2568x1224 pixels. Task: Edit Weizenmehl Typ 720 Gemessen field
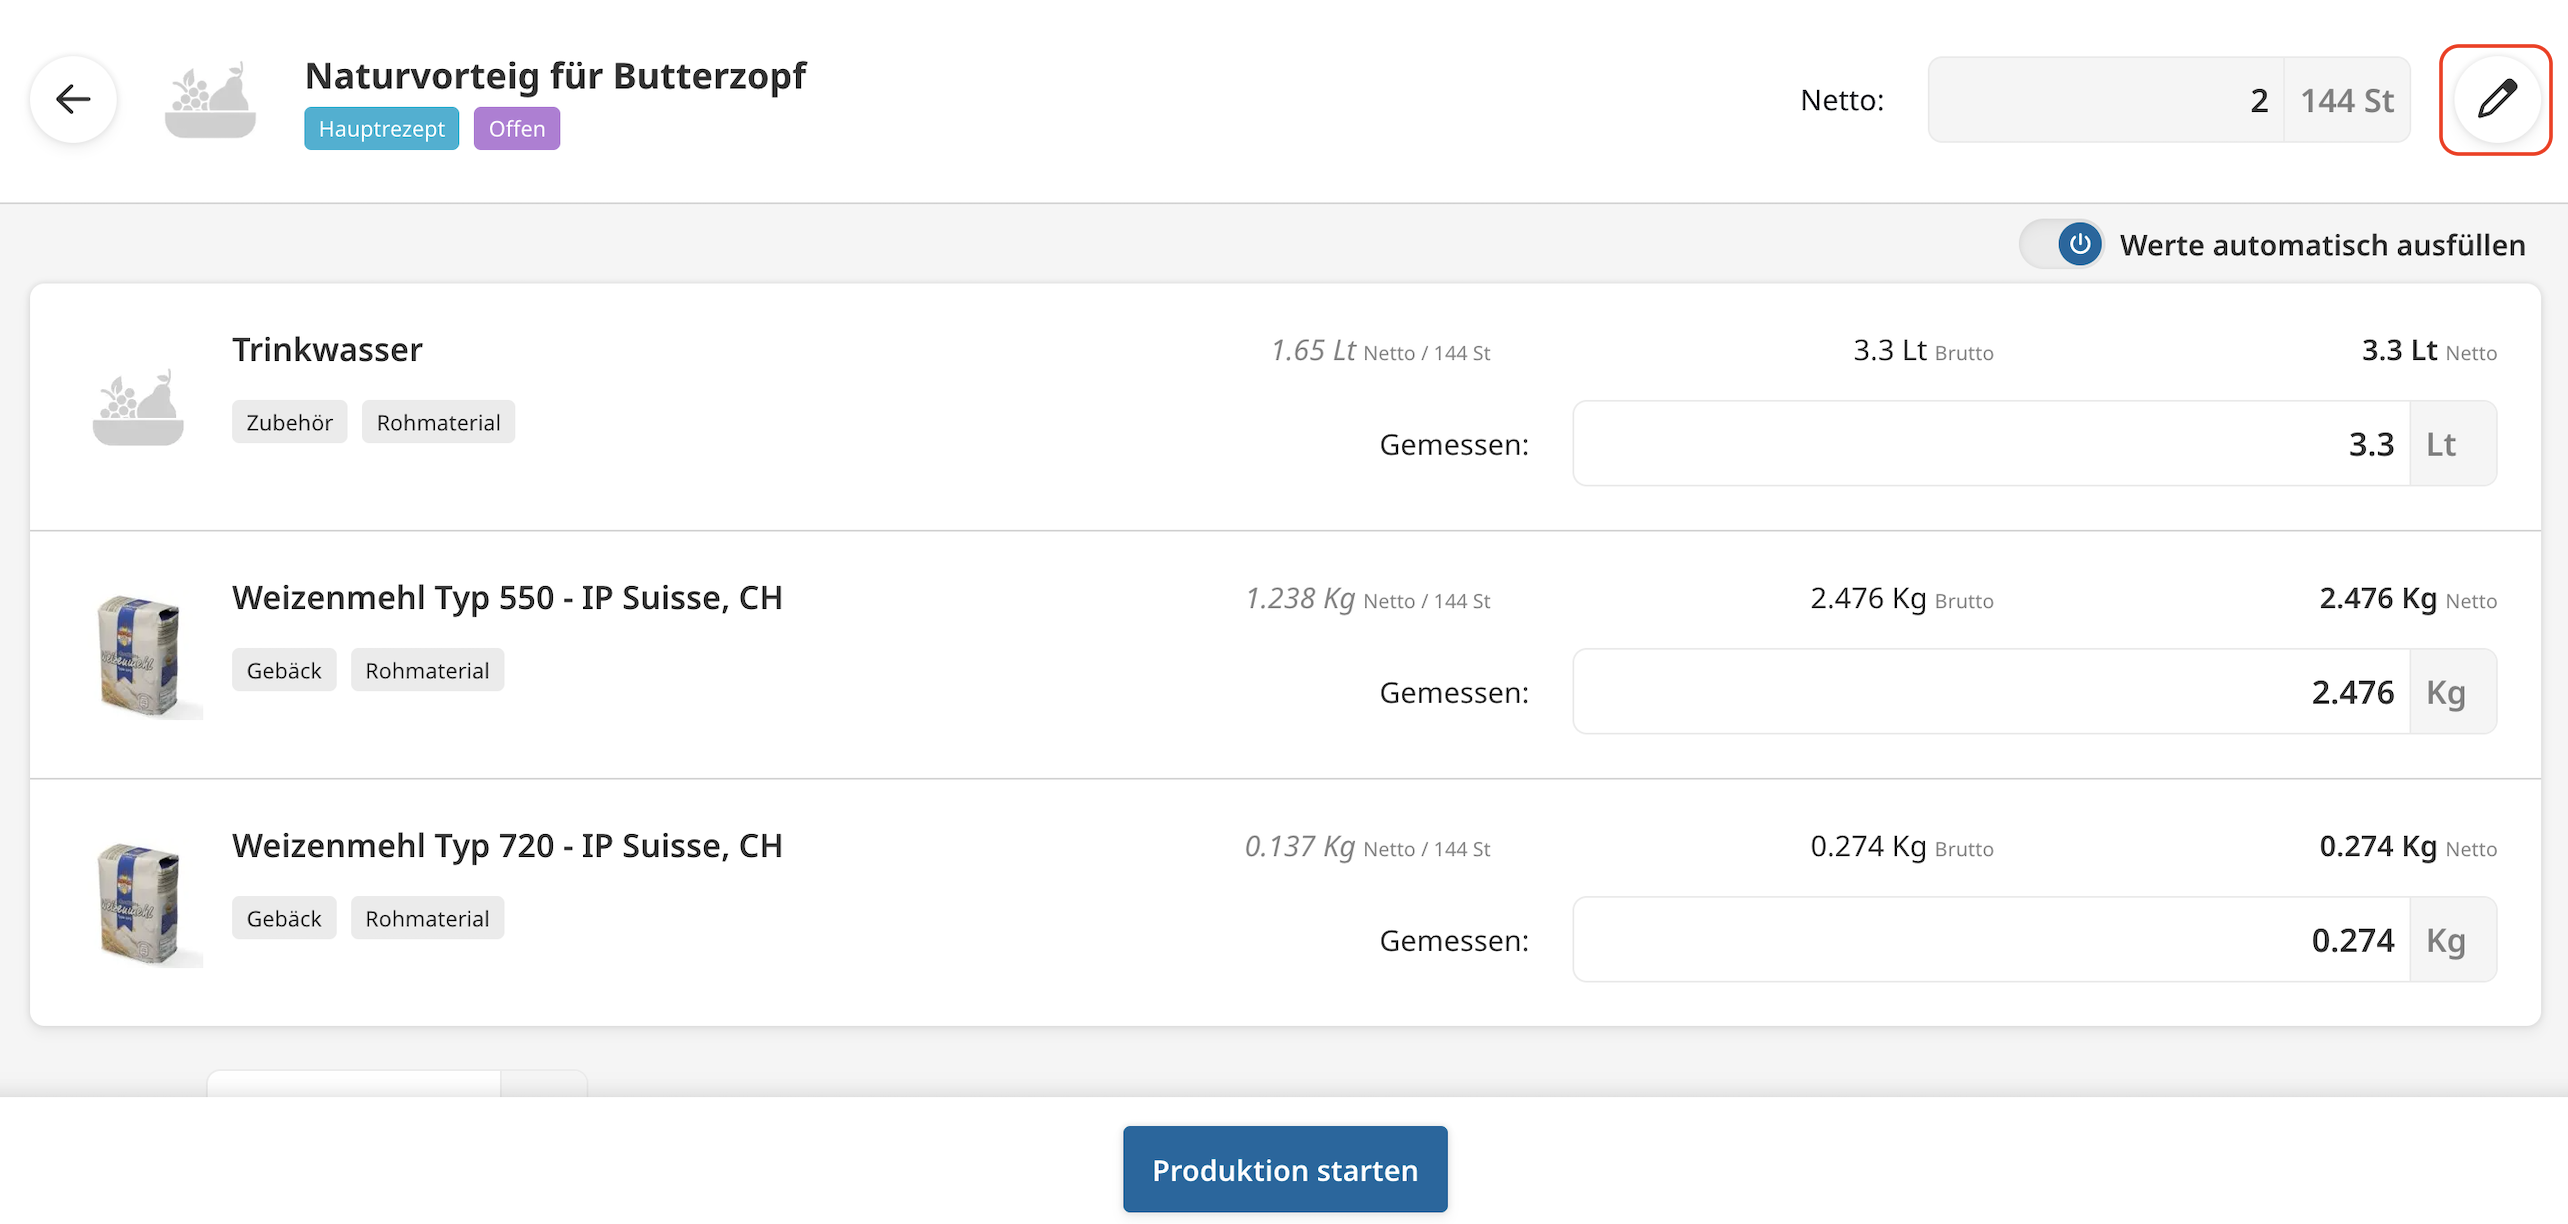[1990, 940]
